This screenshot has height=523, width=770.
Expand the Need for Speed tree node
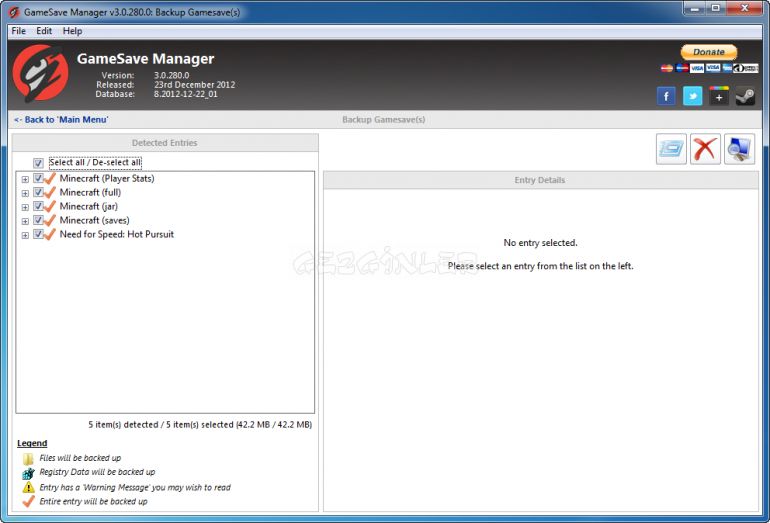25,235
